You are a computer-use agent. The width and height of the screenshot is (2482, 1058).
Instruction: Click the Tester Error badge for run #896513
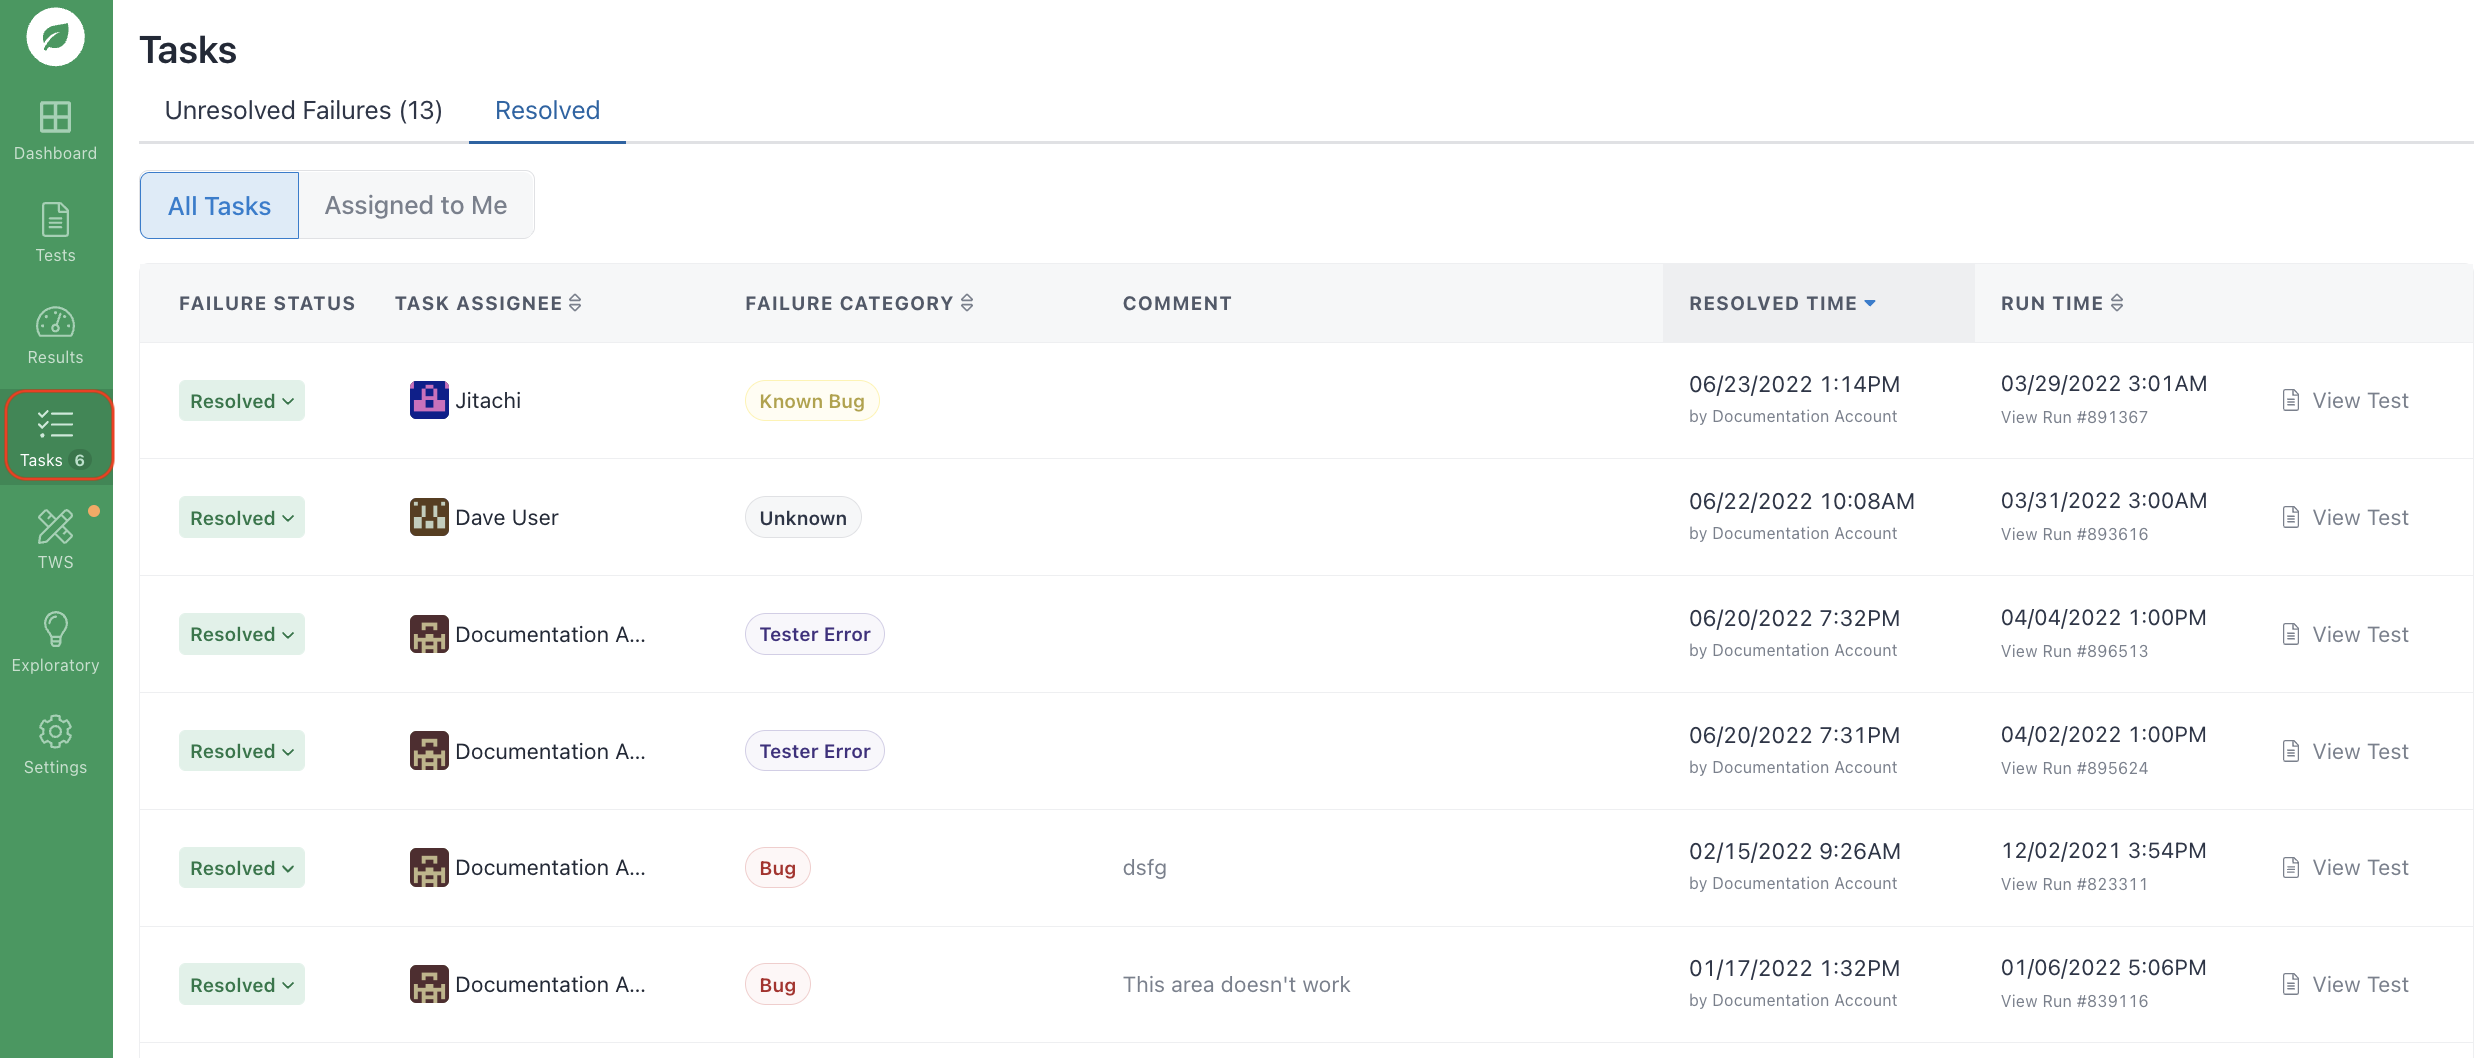815,634
